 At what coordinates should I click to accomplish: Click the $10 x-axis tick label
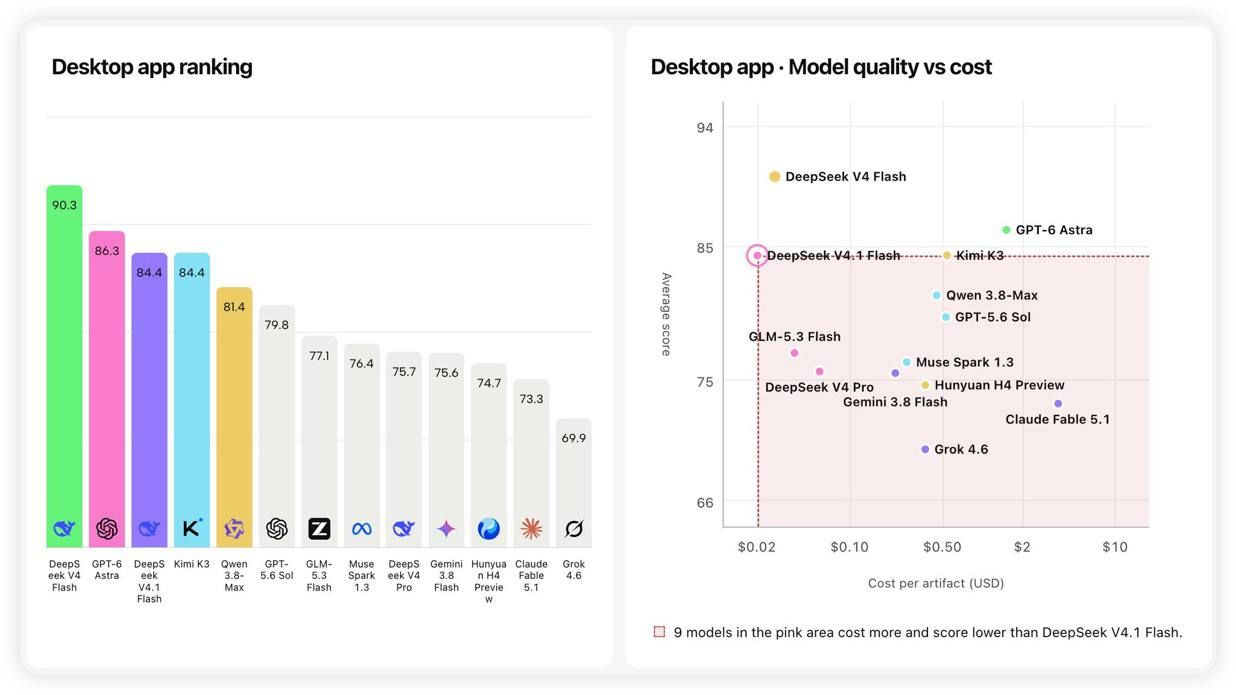[1115, 547]
